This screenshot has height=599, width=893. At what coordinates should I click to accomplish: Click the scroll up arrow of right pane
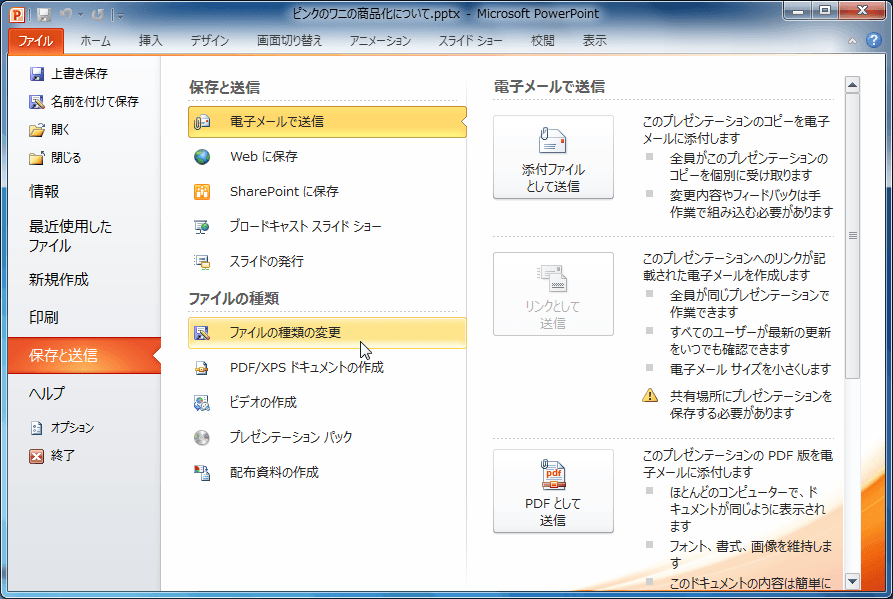pyautogui.click(x=852, y=85)
